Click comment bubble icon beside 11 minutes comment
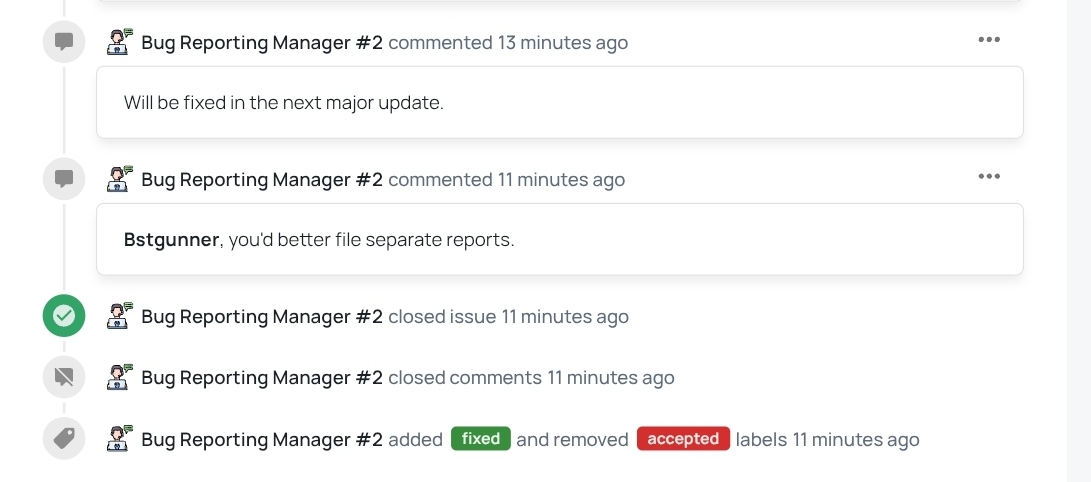 point(64,179)
